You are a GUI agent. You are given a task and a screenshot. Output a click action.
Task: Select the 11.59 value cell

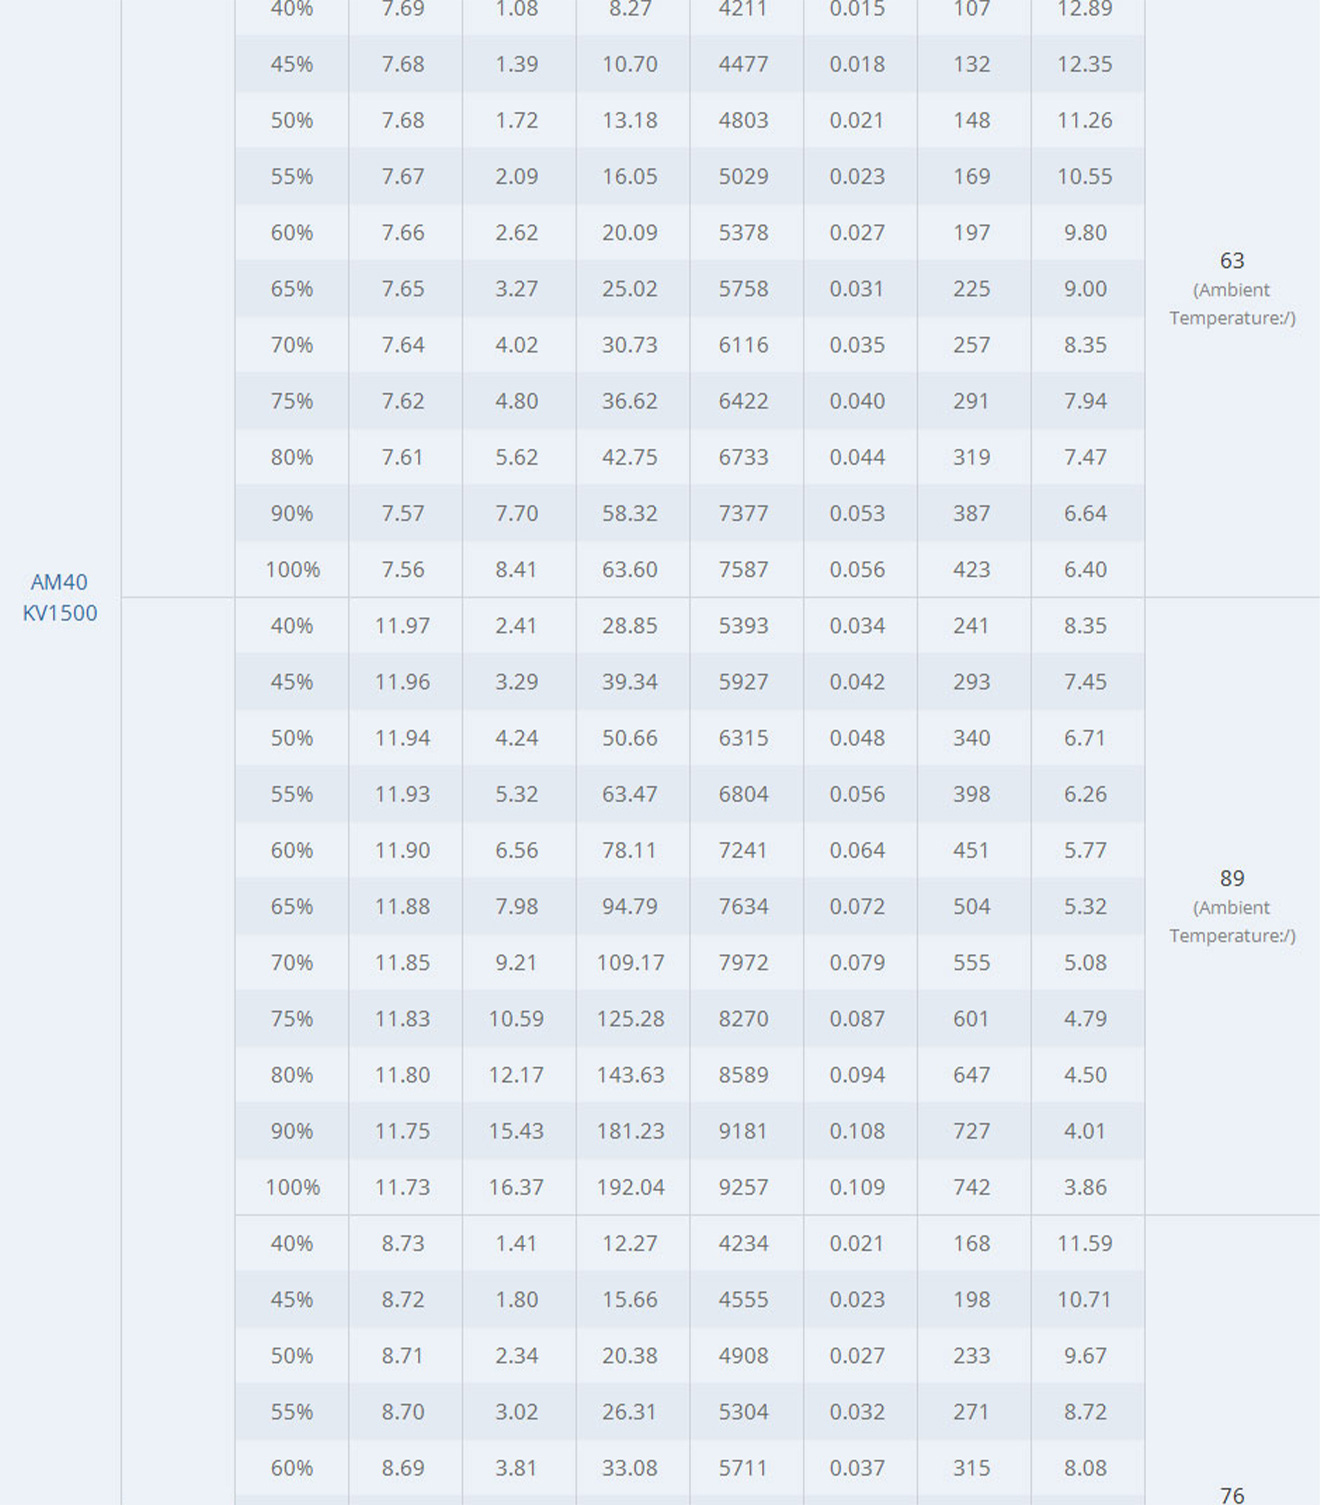(x=1085, y=1243)
